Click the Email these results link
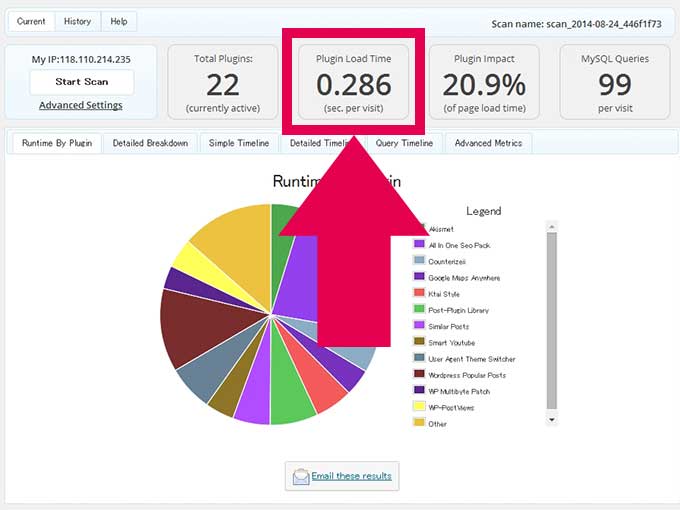Image resolution: width=680 pixels, height=510 pixels. click(x=351, y=476)
